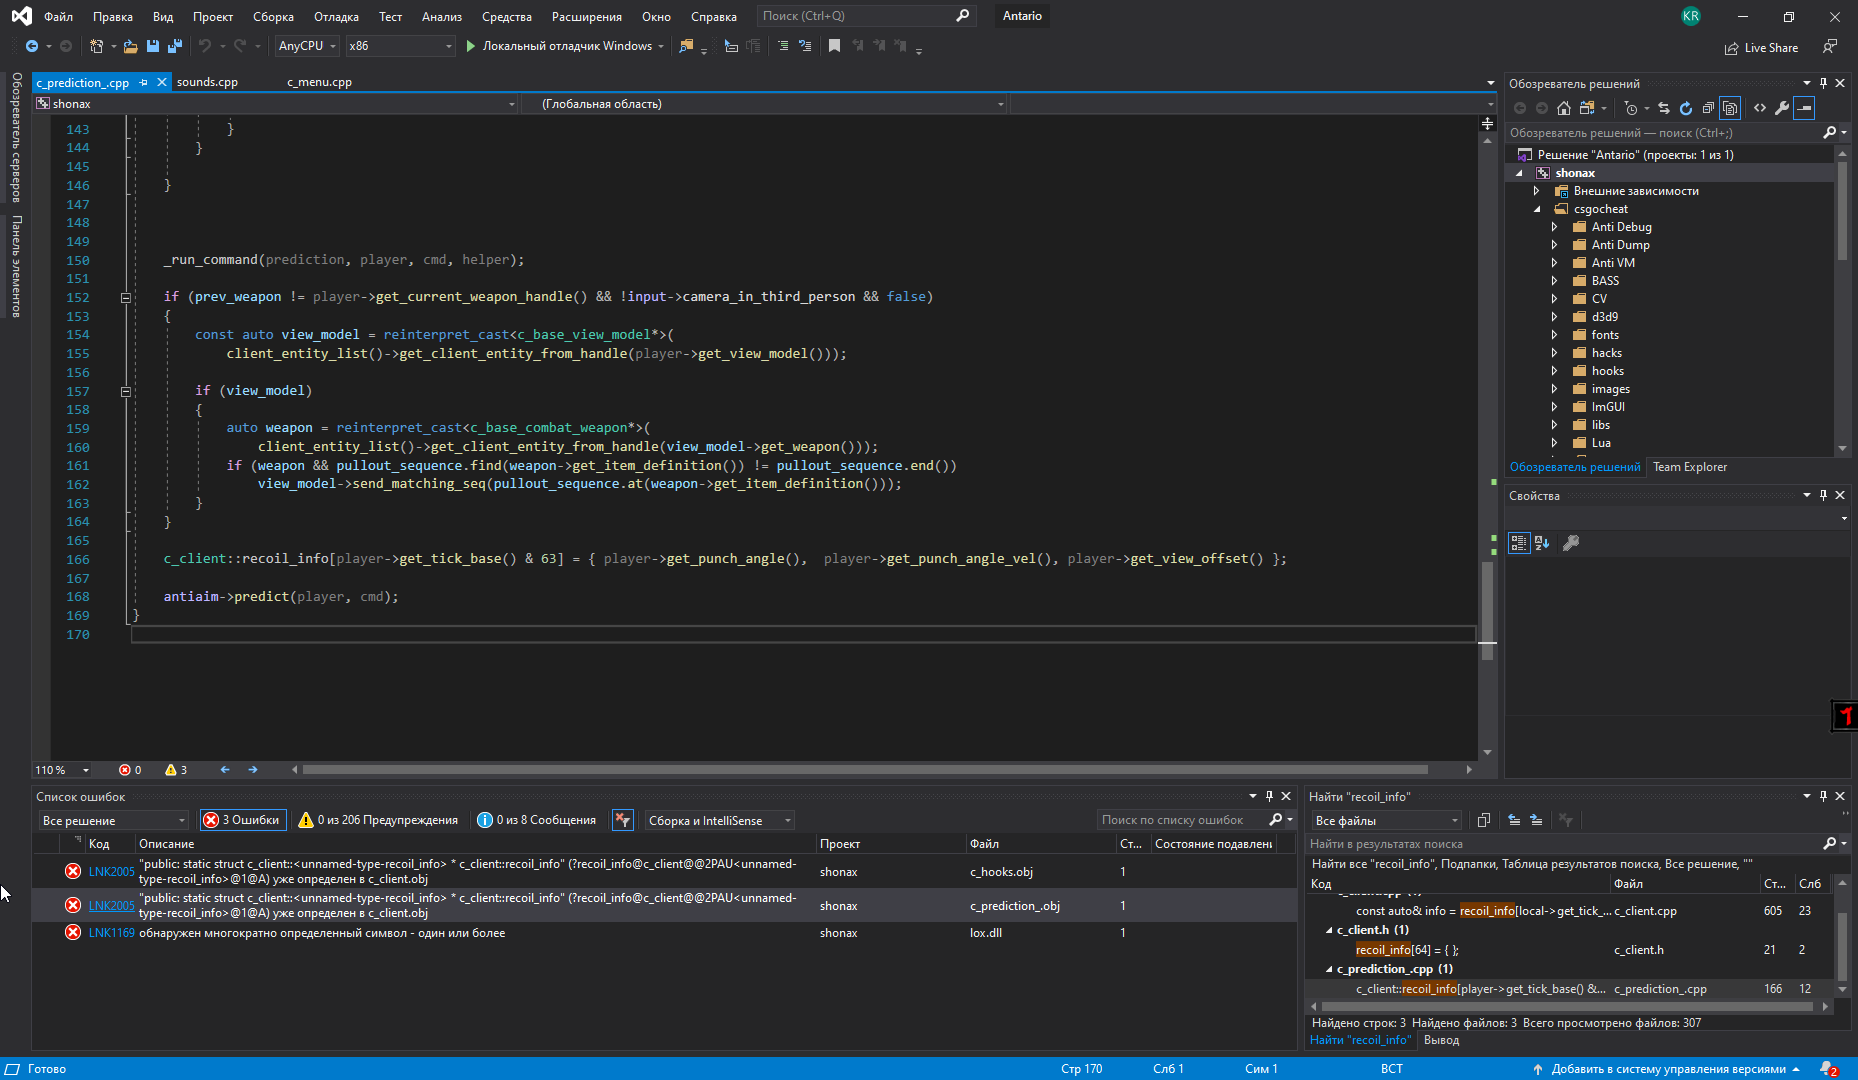Expand the Внешние зависимости node

1537,191
